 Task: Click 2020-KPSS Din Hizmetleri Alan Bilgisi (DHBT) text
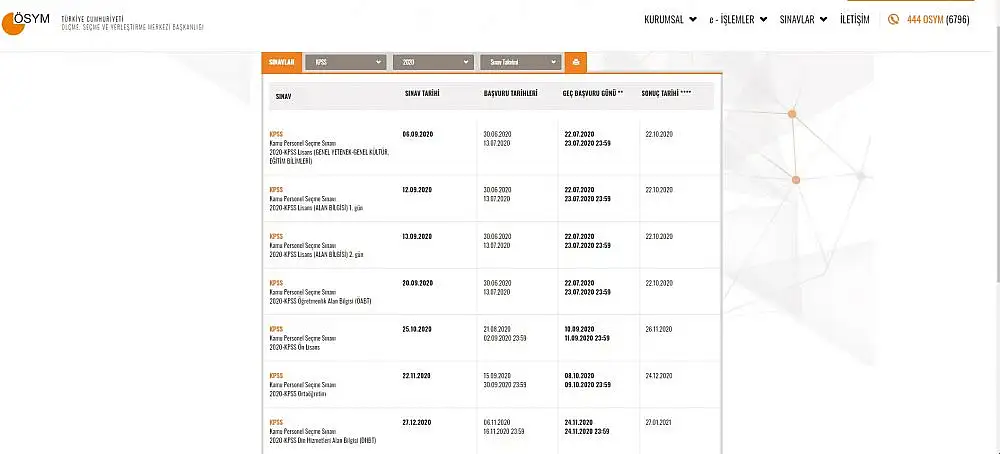click(323, 441)
